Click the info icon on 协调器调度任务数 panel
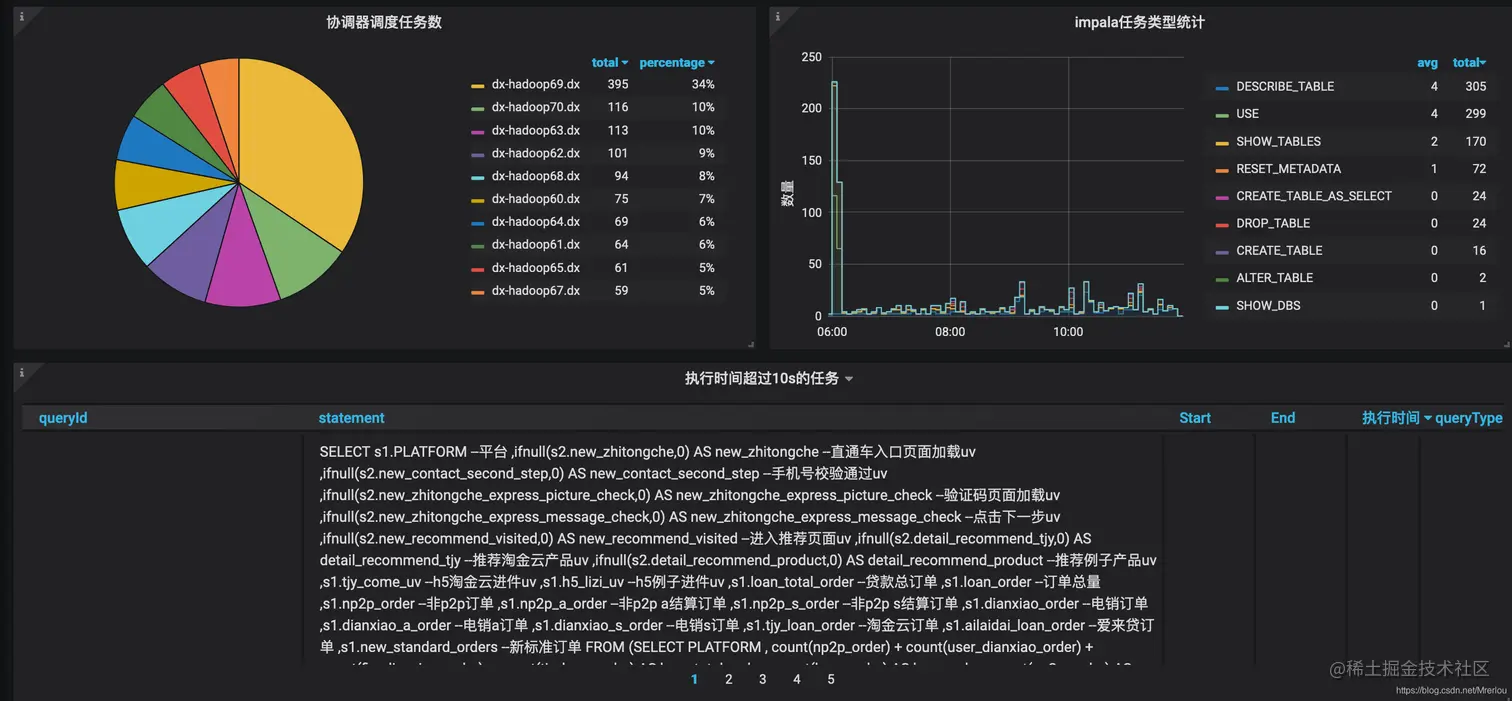 22,16
